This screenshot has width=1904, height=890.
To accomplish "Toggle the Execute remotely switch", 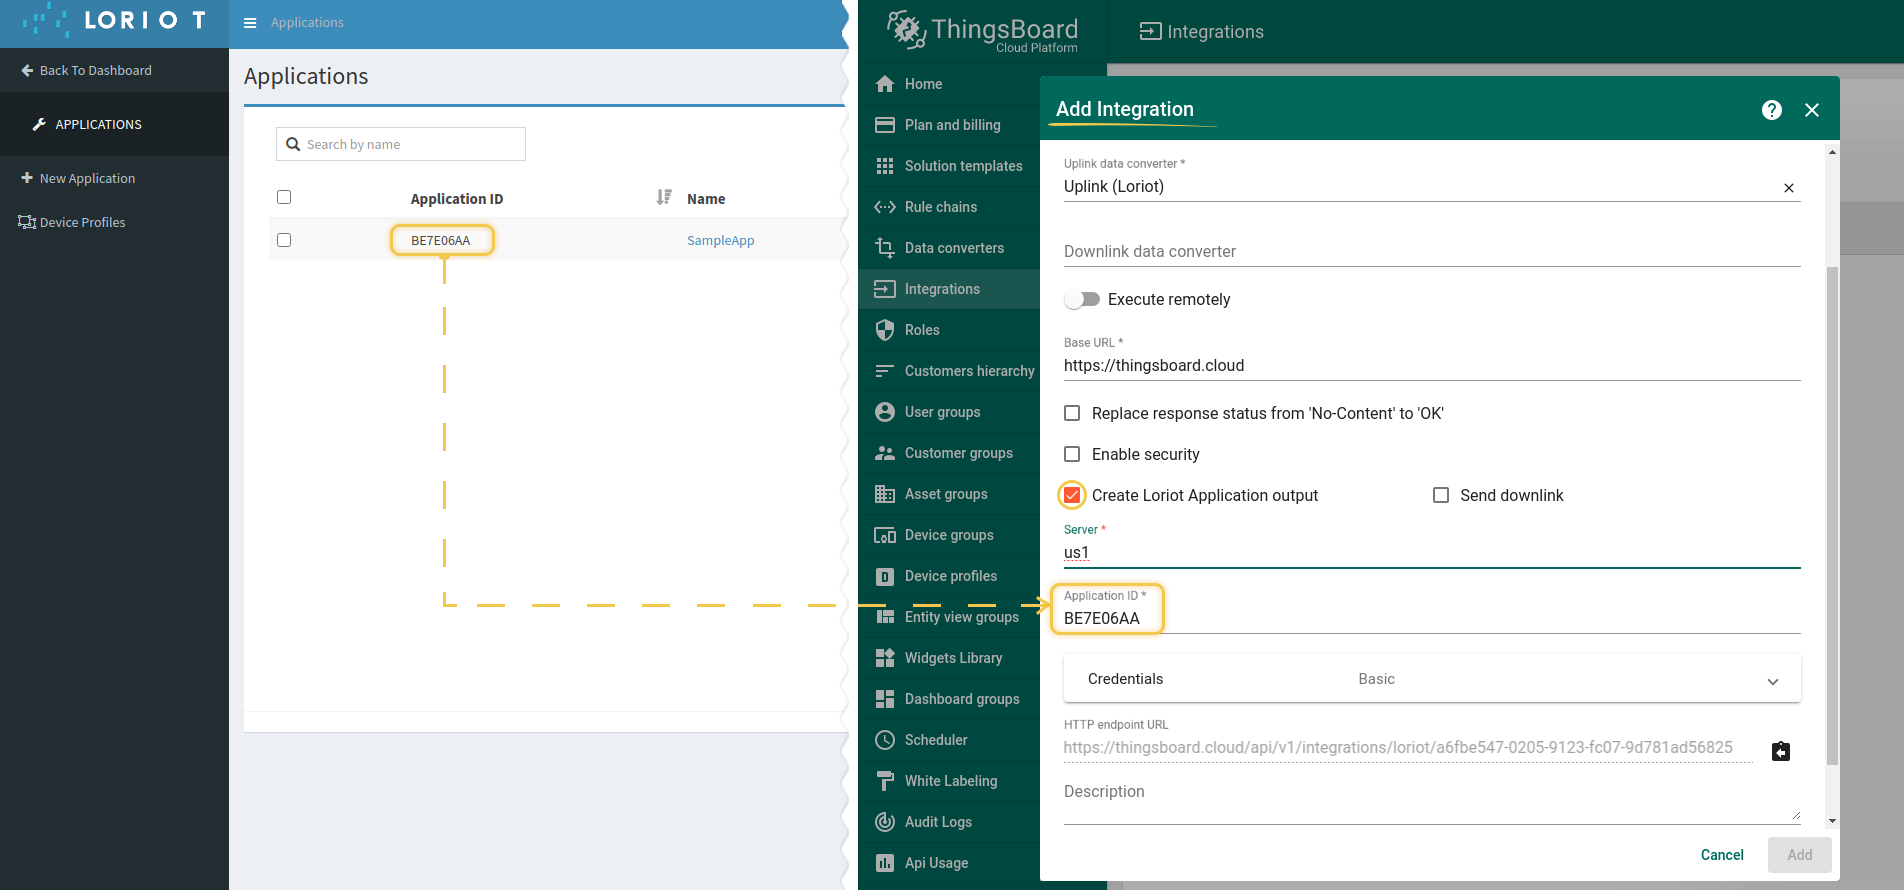I will coord(1082,299).
